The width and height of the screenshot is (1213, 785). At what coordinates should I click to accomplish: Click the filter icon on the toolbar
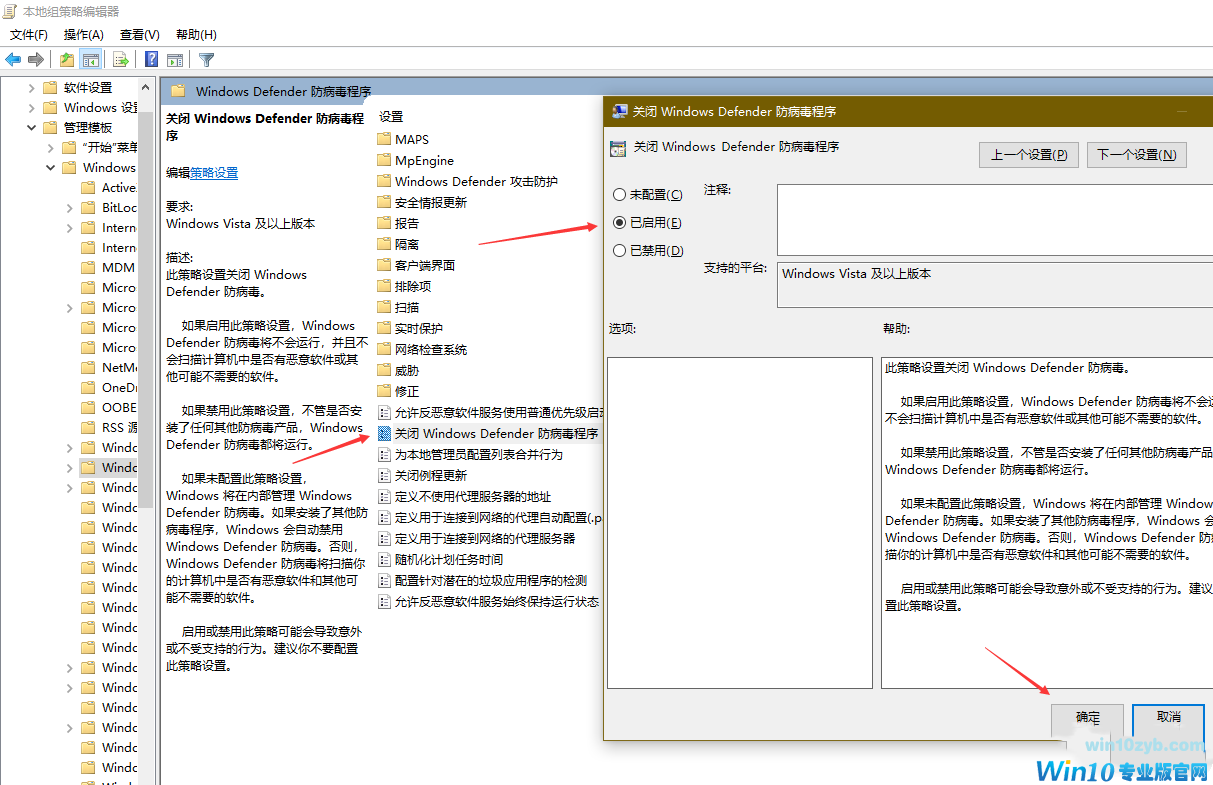tap(205, 59)
